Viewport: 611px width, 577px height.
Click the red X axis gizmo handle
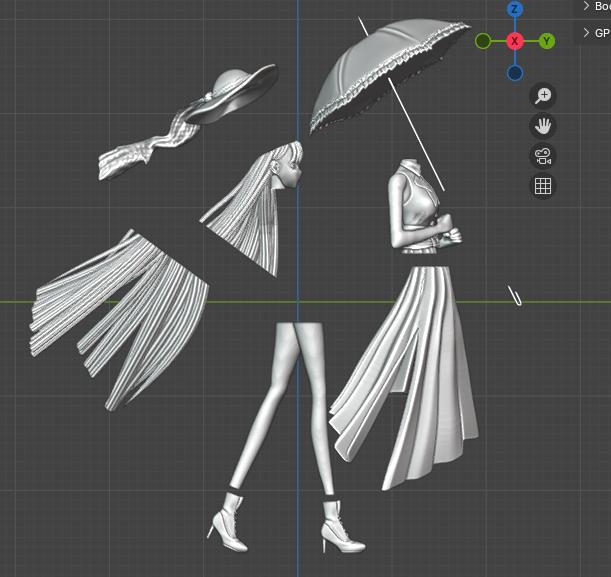click(x=515, y=41)
